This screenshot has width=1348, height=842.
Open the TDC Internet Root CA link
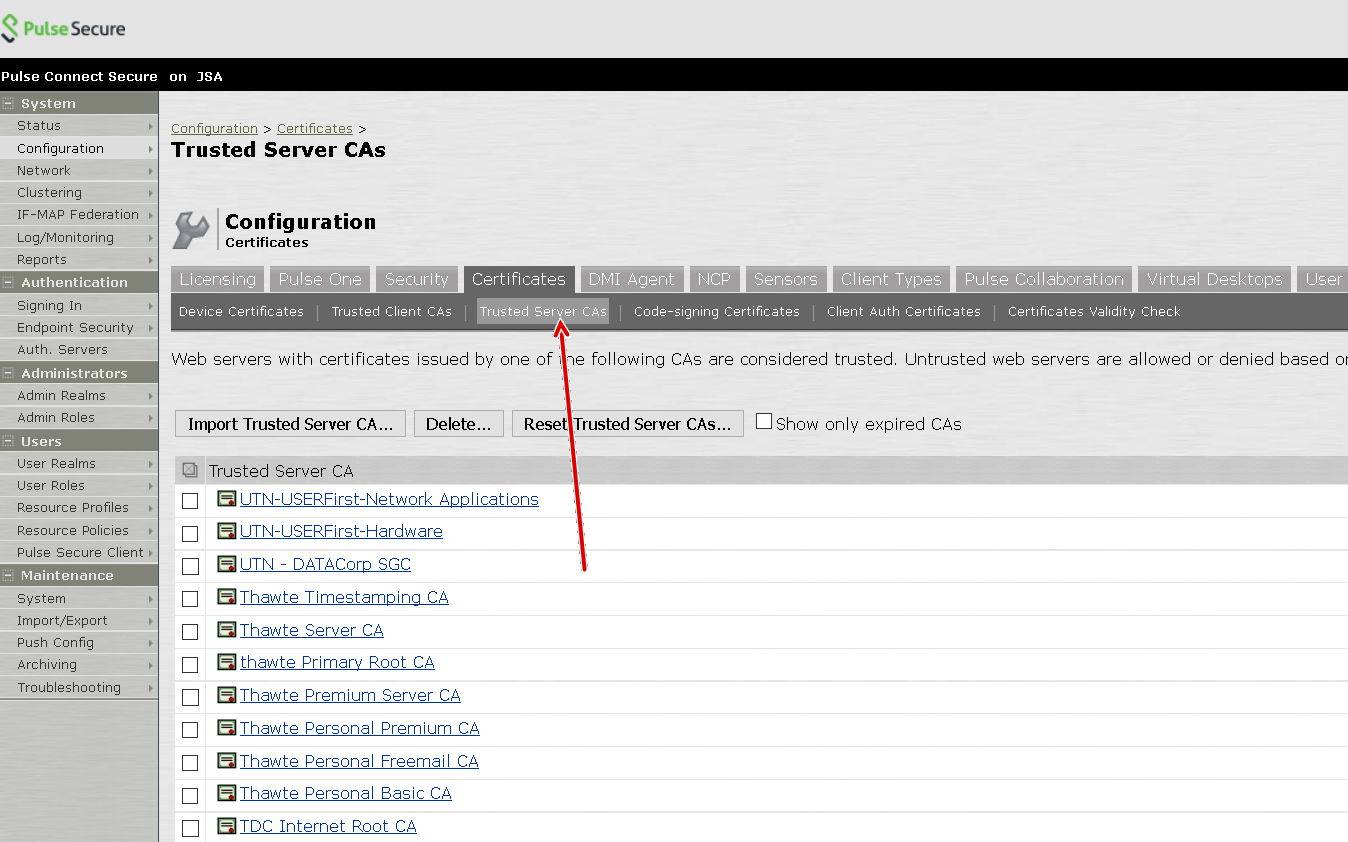328,826
